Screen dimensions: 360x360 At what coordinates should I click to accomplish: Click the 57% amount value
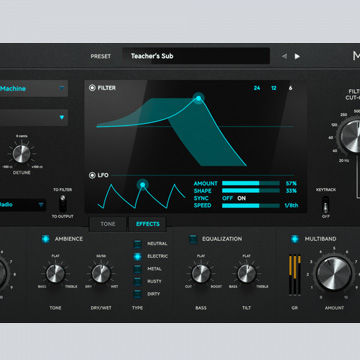point(291,183)
